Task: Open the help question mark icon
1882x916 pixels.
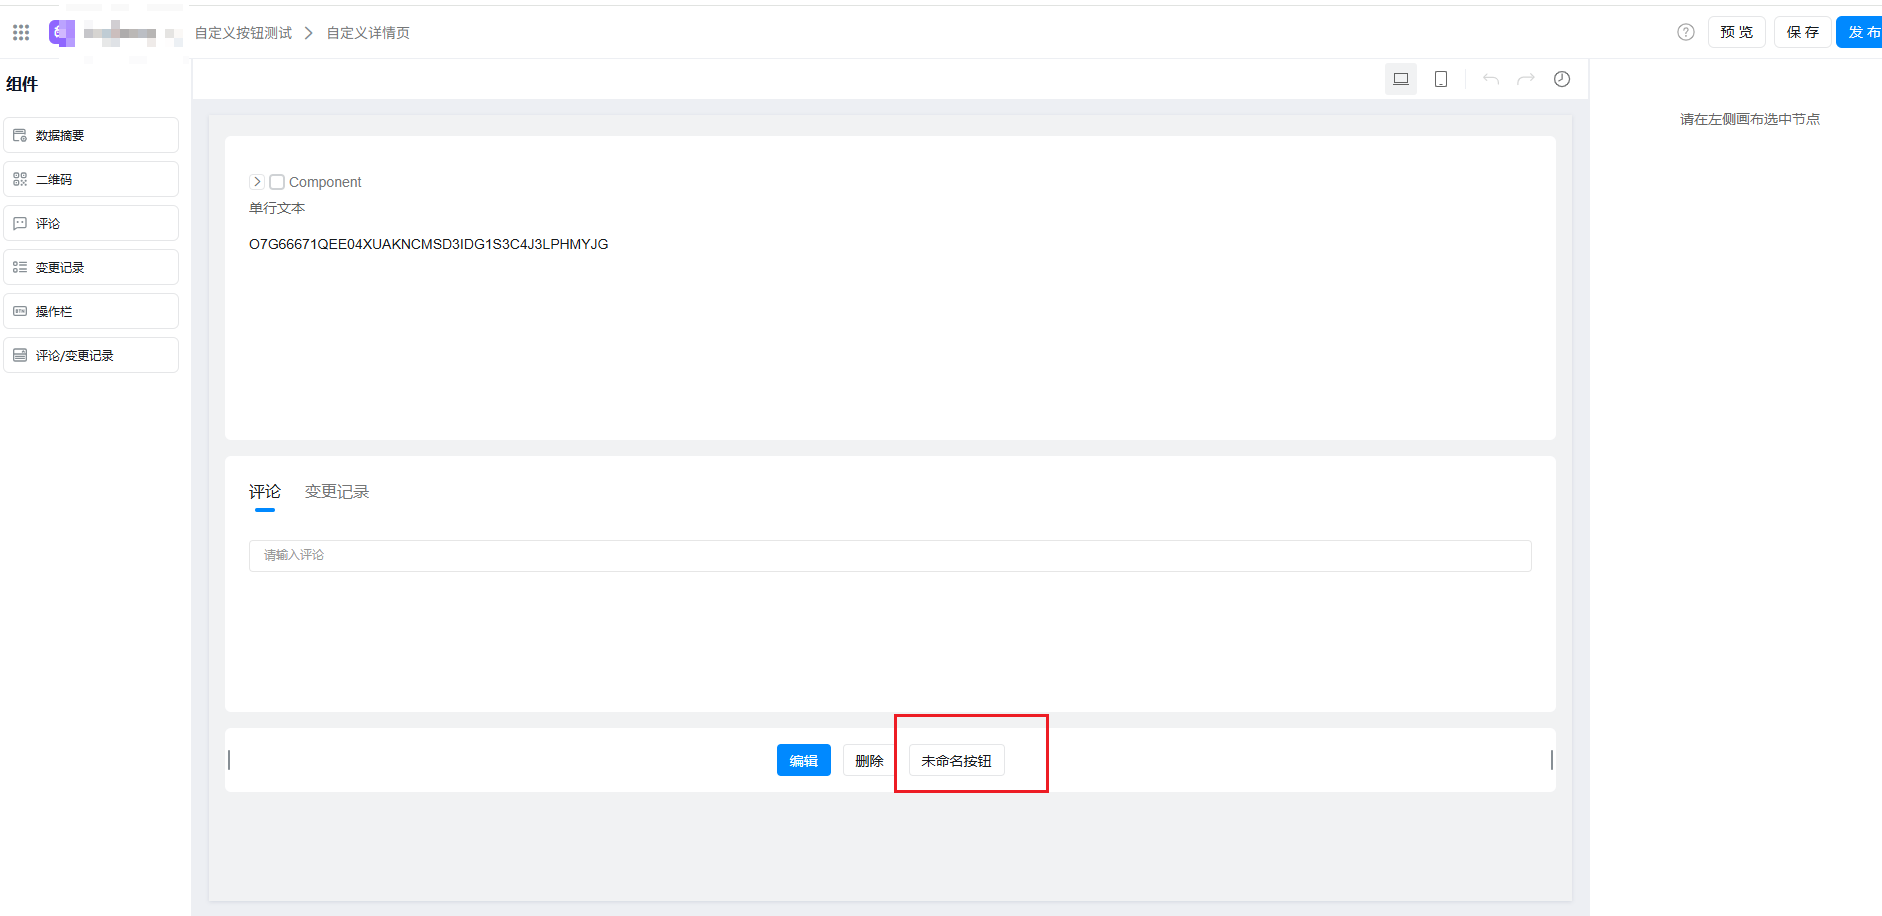Action: tap(1686, 32)
